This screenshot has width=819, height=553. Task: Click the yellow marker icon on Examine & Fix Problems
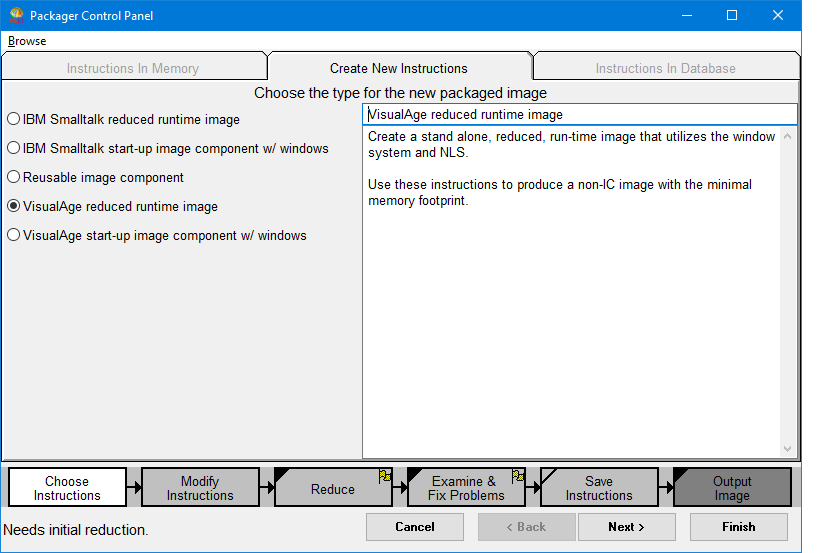(518, 476)
